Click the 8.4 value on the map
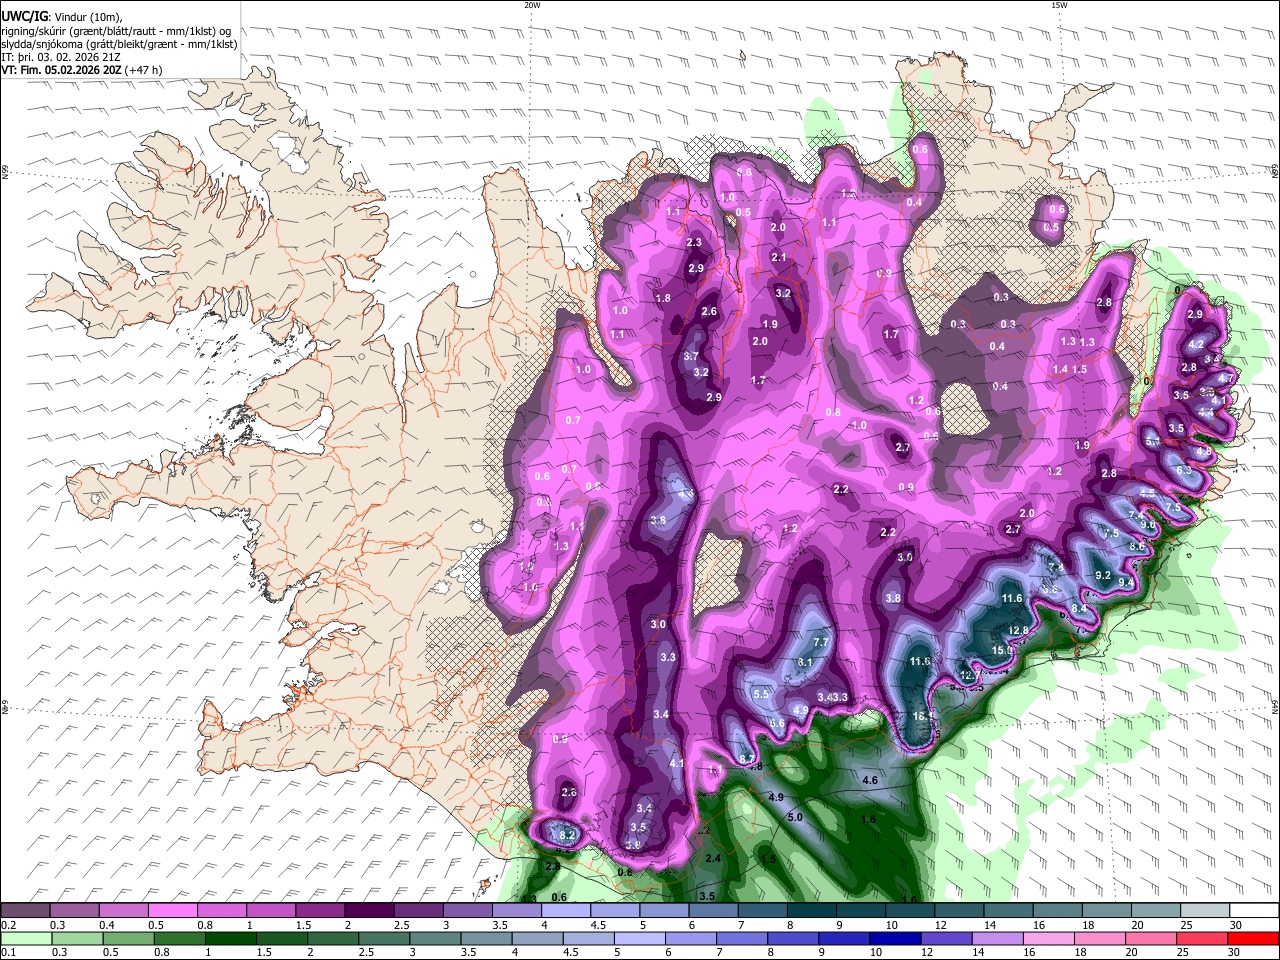Screen dimensions: 1280x960 (1079, 608)
